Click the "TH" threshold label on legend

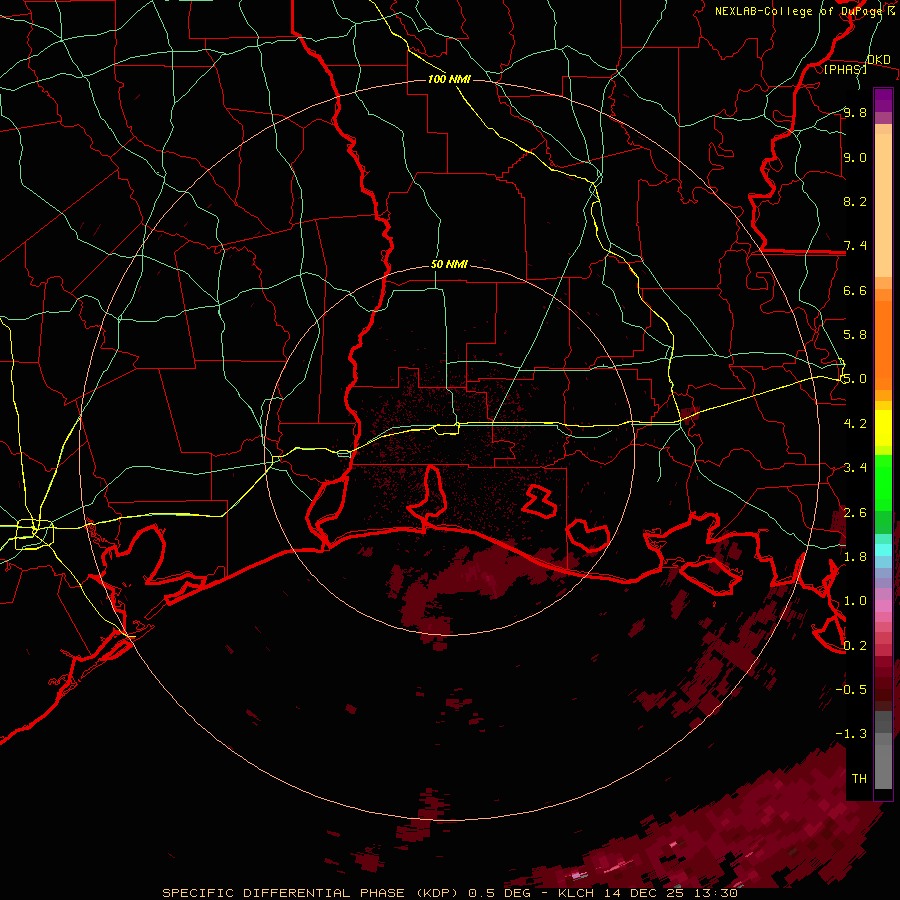pos(859,778)
